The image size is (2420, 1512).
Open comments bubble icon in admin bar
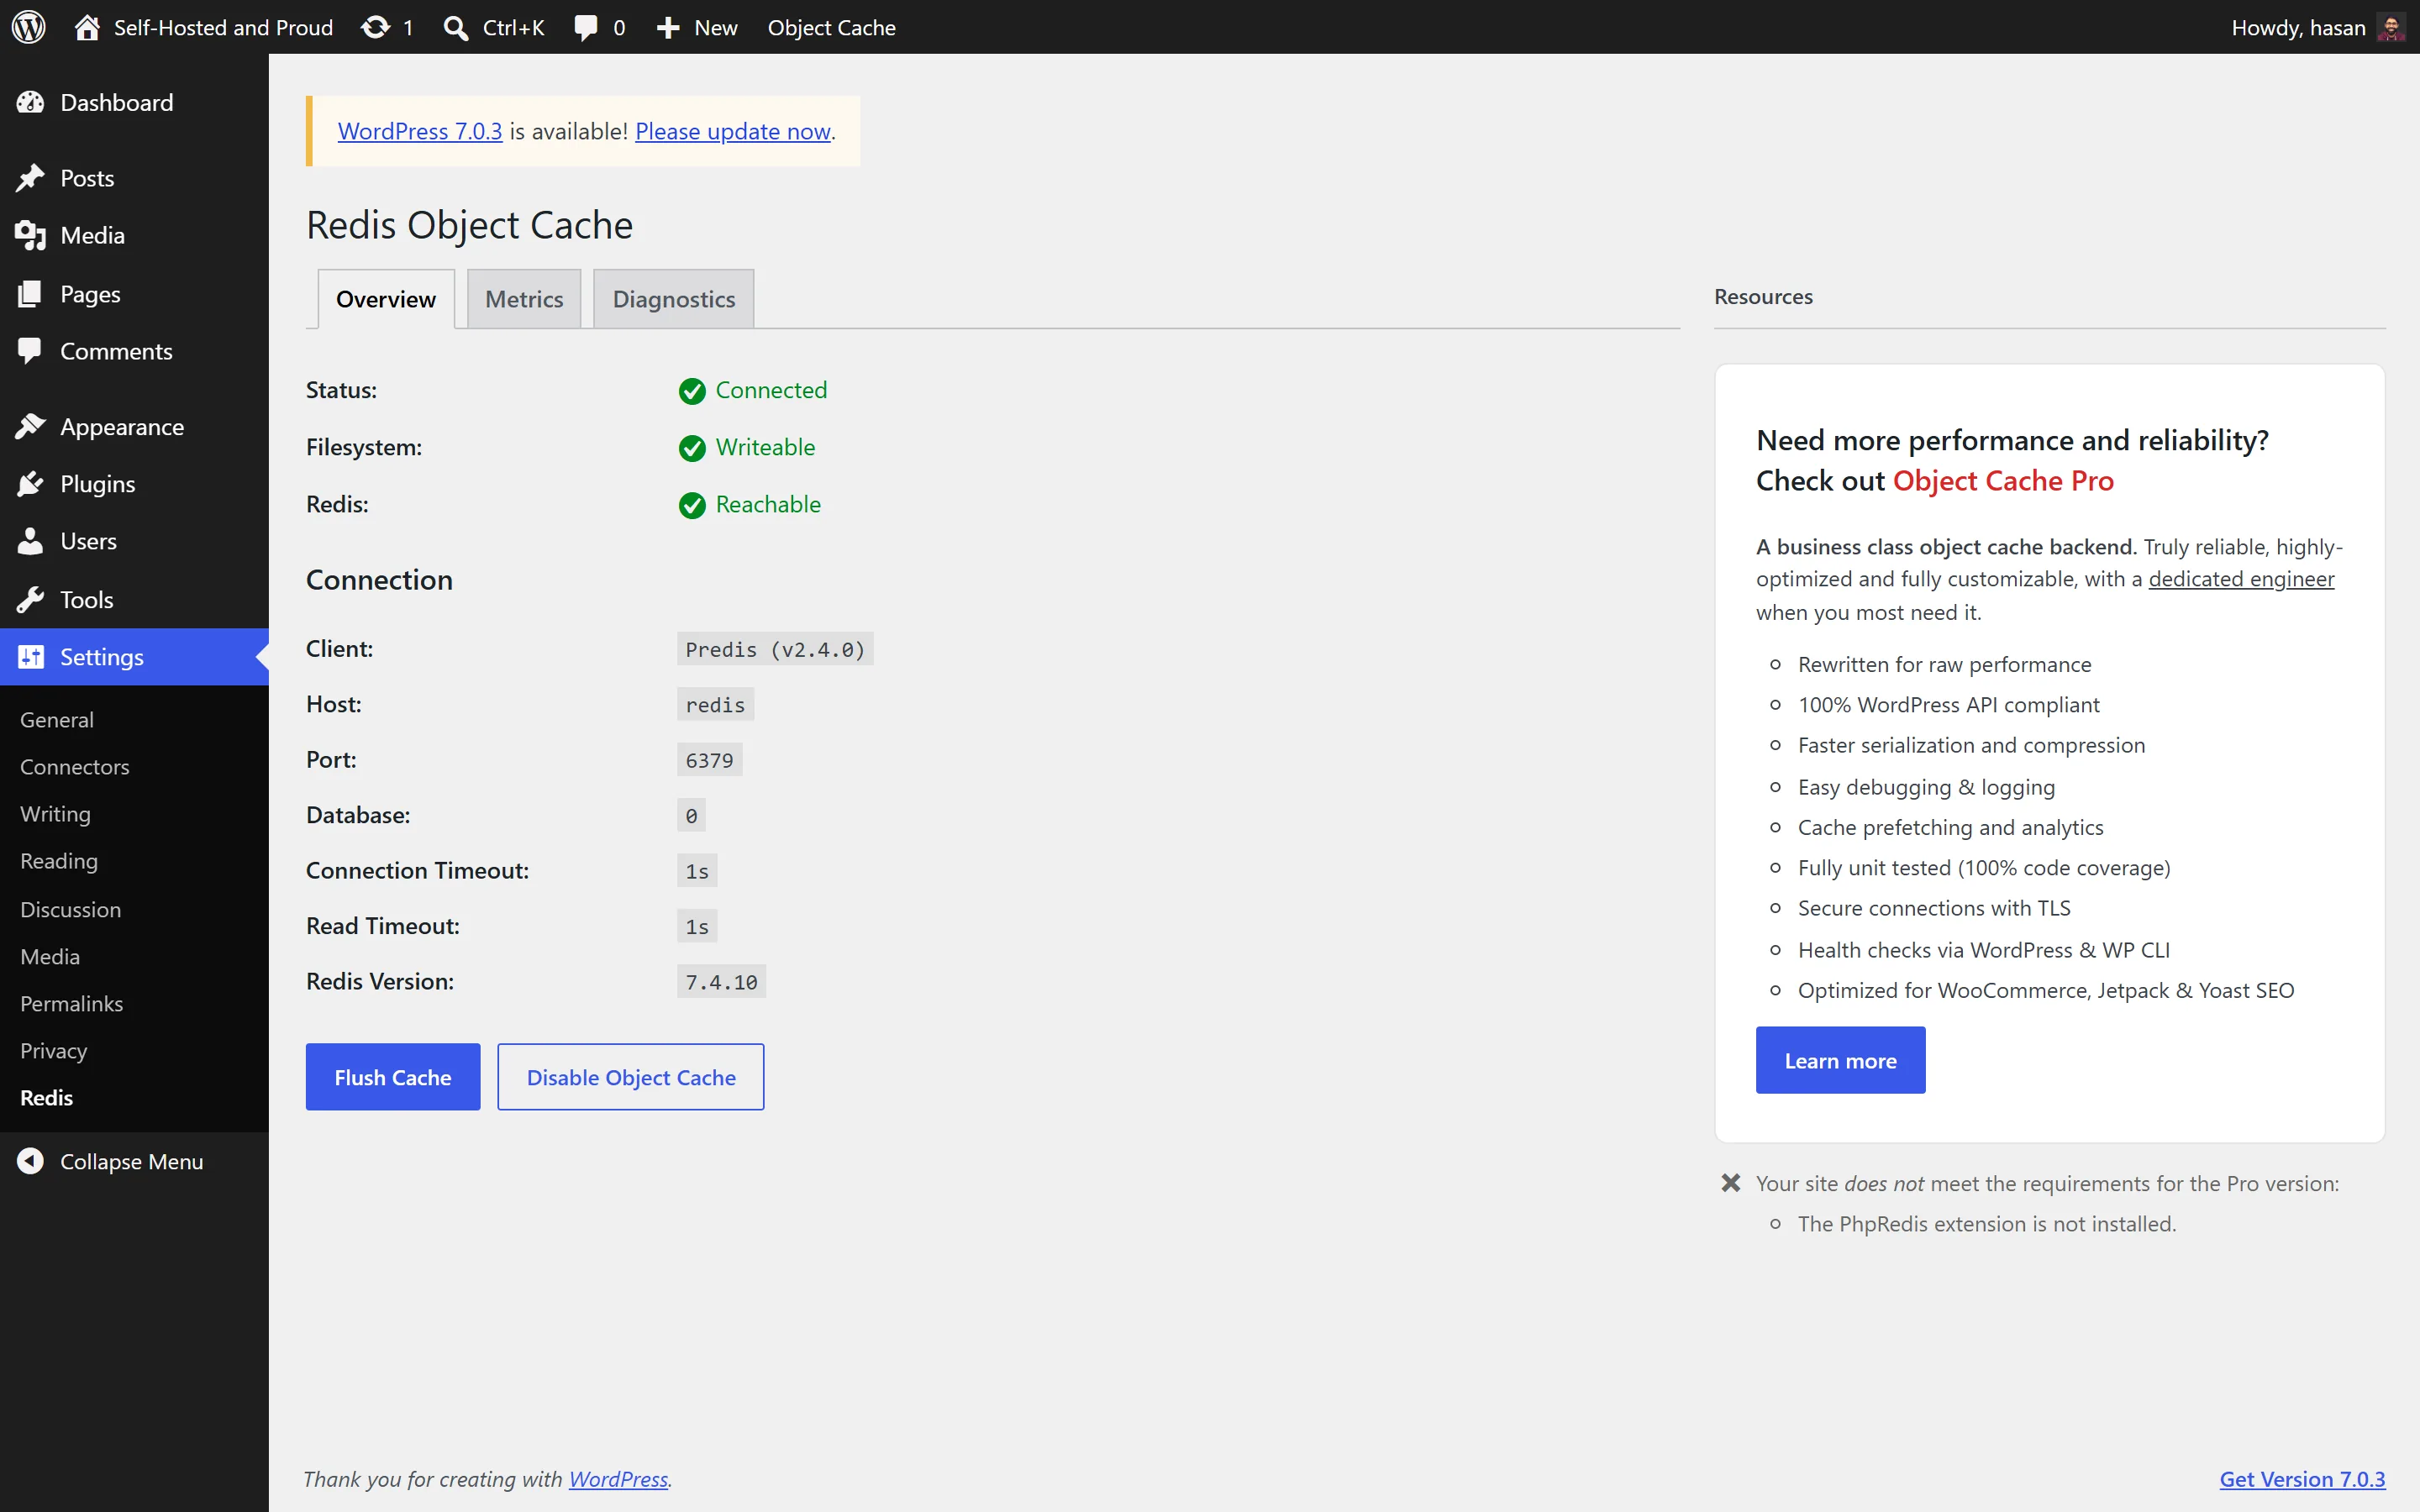pos(586,28)
